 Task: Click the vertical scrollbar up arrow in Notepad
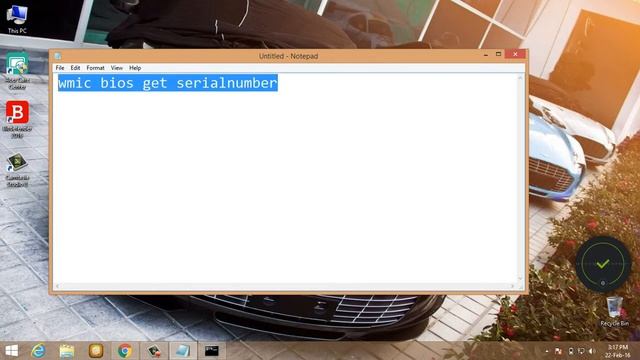(520, 78)
